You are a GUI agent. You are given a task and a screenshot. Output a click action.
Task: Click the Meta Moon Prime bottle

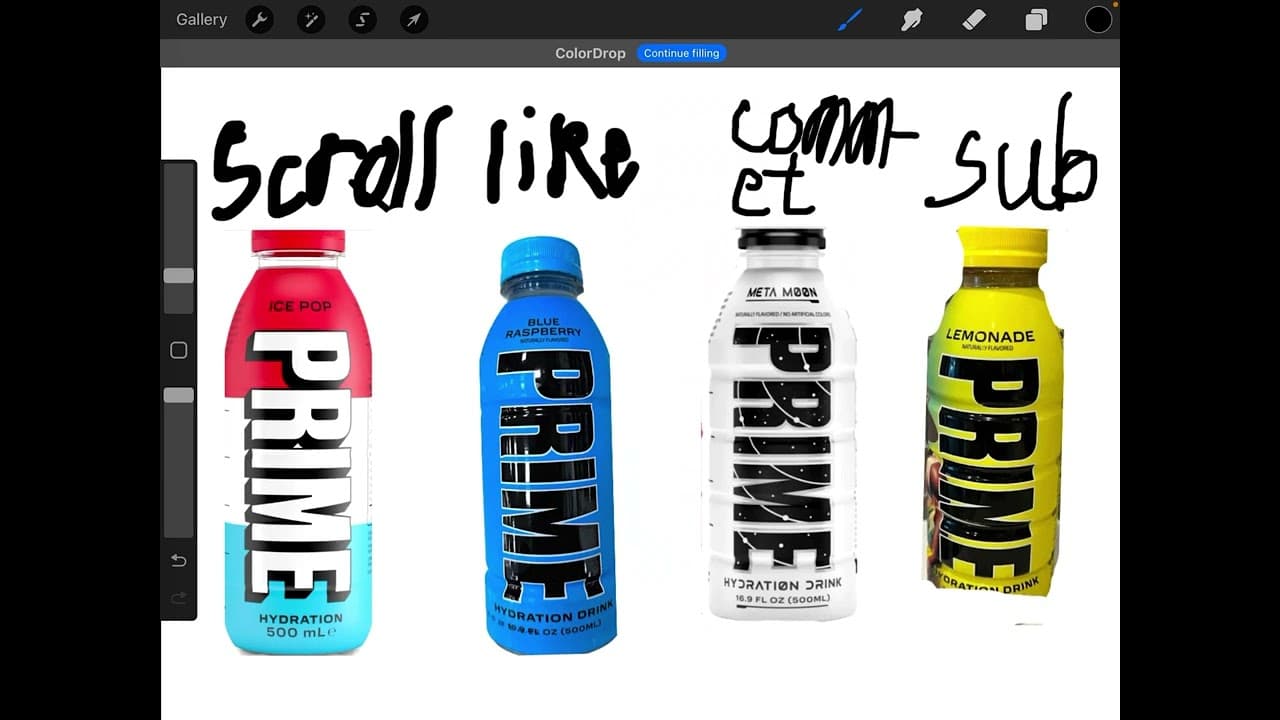781,424
